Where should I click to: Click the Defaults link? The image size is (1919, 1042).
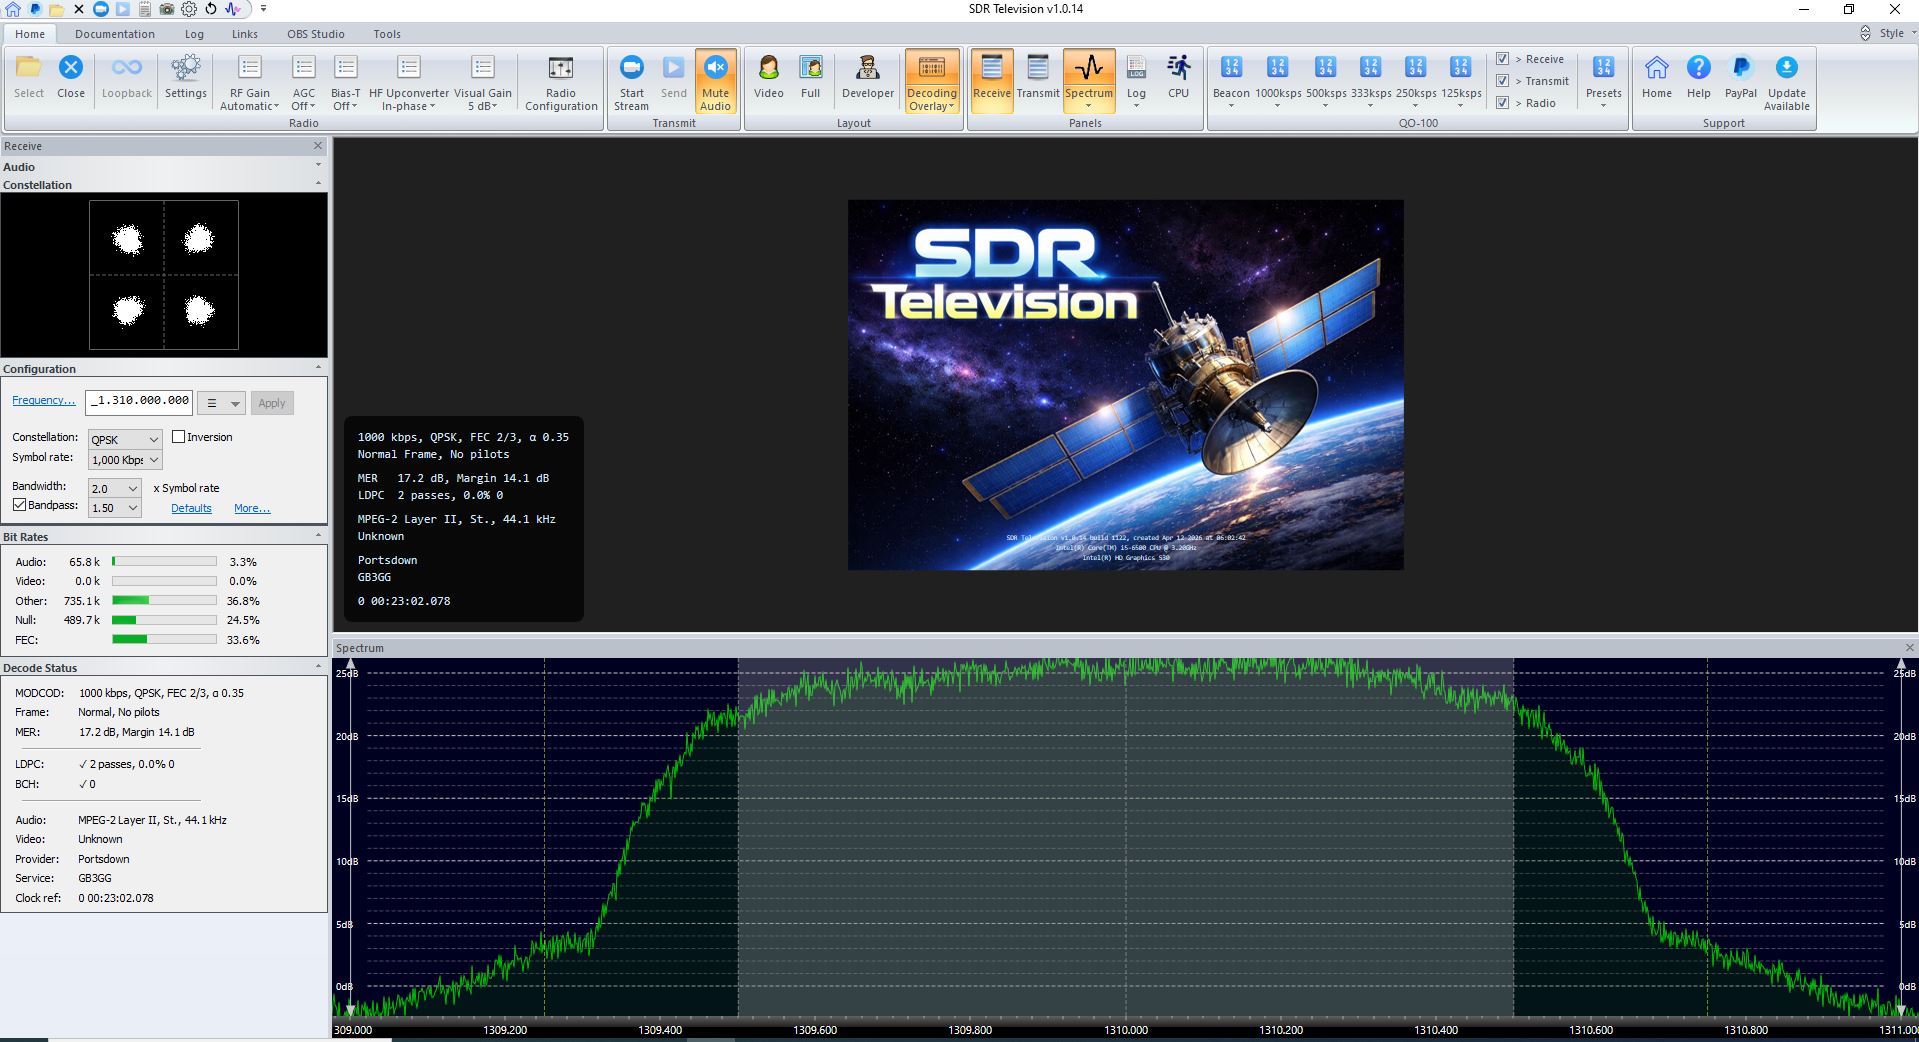[191, 508]
